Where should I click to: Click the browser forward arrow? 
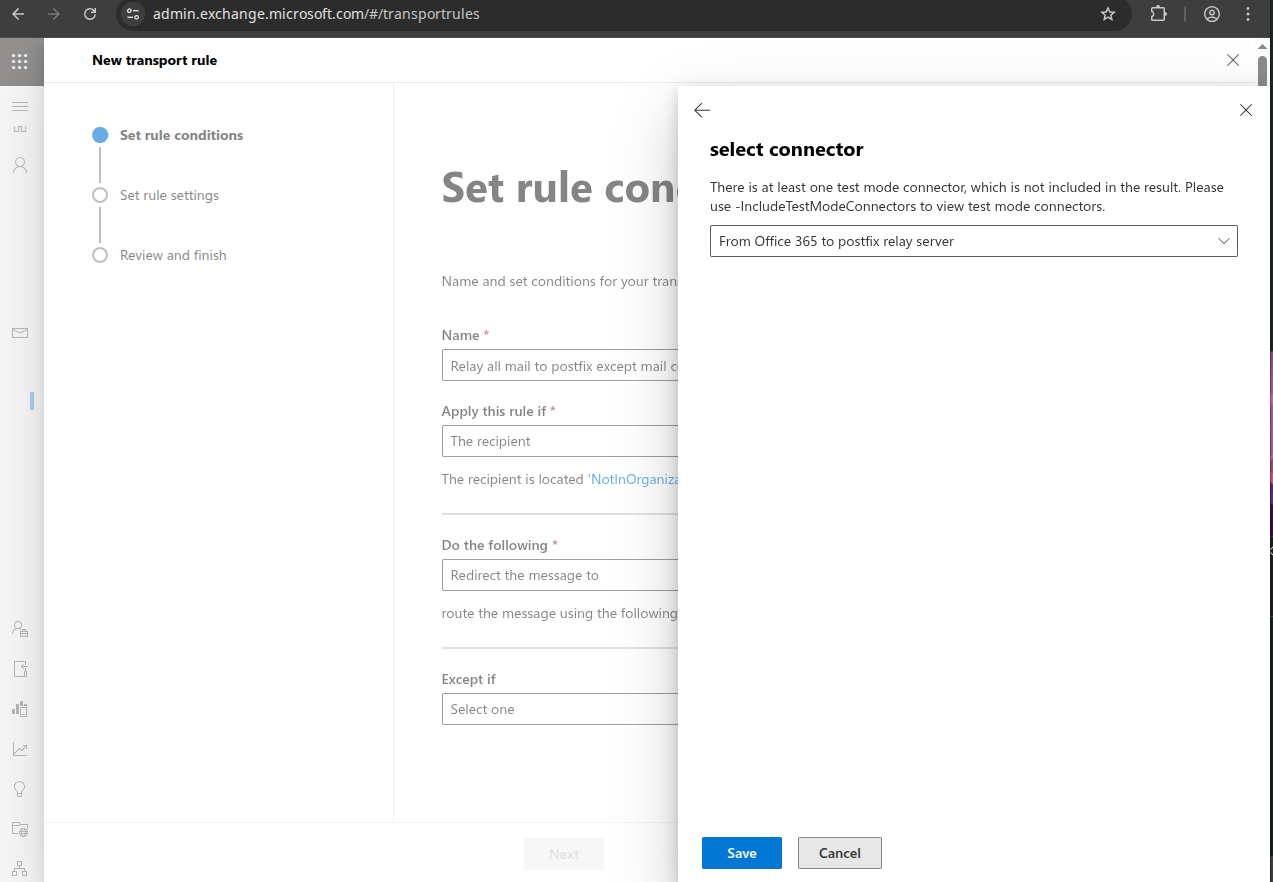pyautogui.click(x=54, y=14)
